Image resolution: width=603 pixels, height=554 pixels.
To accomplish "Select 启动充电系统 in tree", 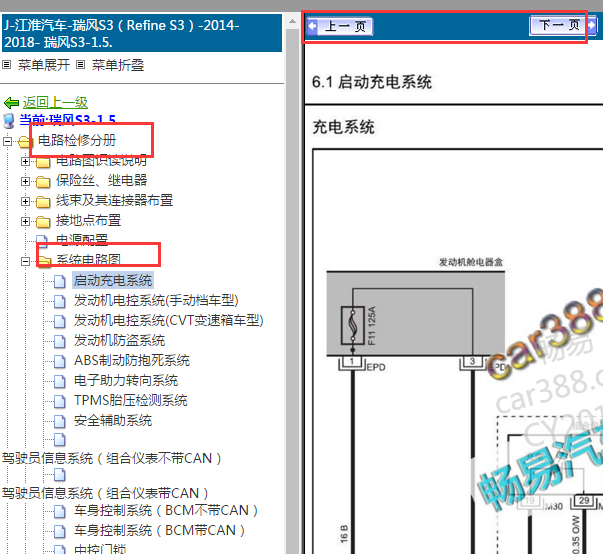I will tap(113, 280).
